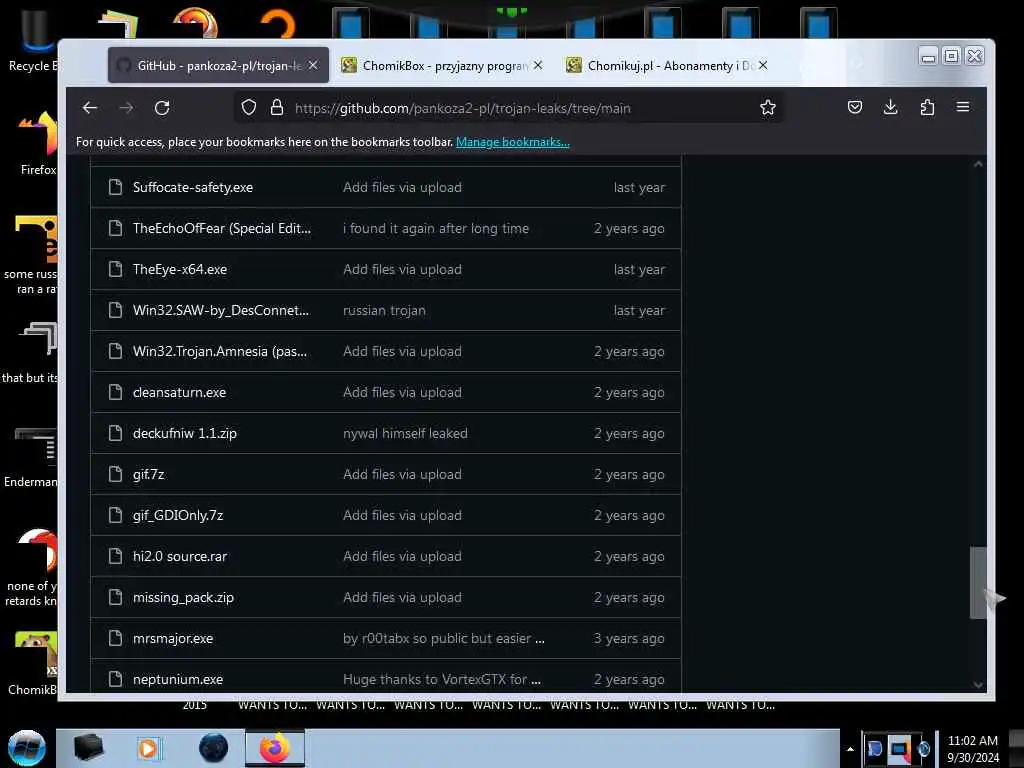1024x768 pixels.
Task: Click the scrollbar down arrow
Action: pyautogui.click(x=978, y=684)
